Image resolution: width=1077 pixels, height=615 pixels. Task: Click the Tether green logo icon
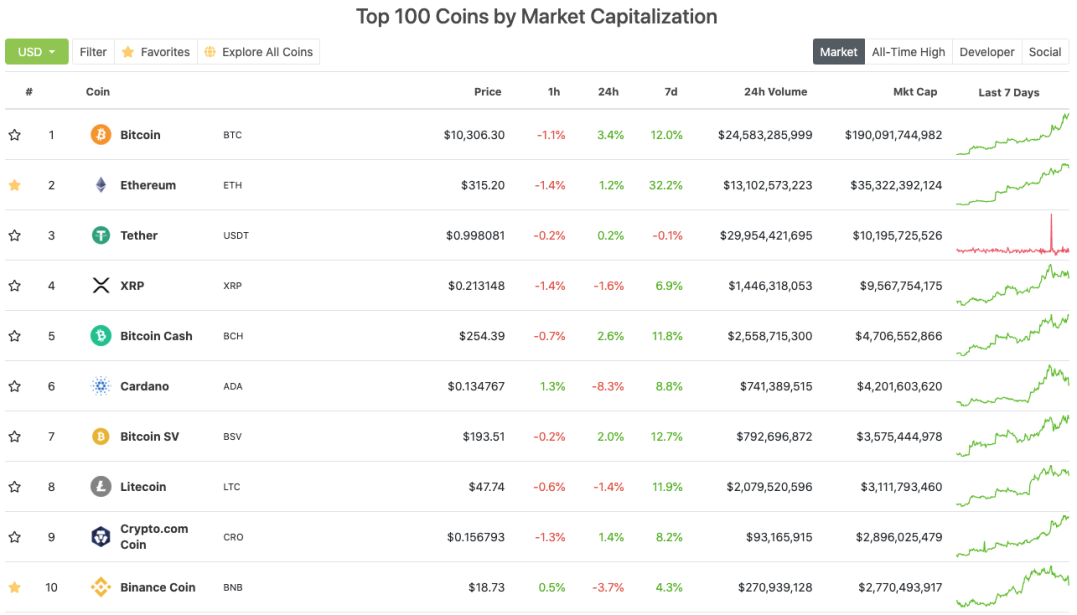[x=101, y=235]
